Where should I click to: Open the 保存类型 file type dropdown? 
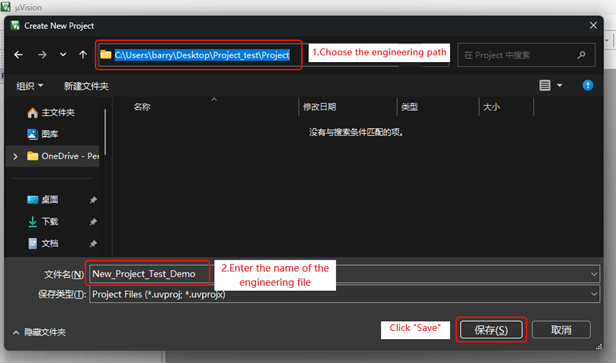345,294
